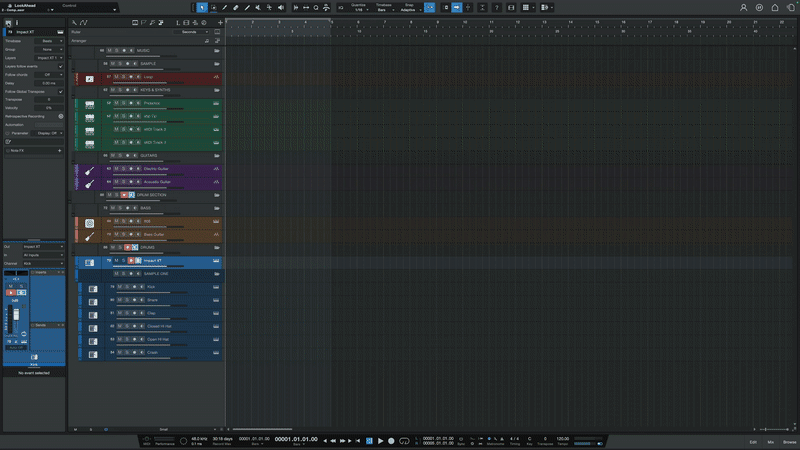Click the Delay 0.00 ms field

pyautogui.click(x=49, y=83)
